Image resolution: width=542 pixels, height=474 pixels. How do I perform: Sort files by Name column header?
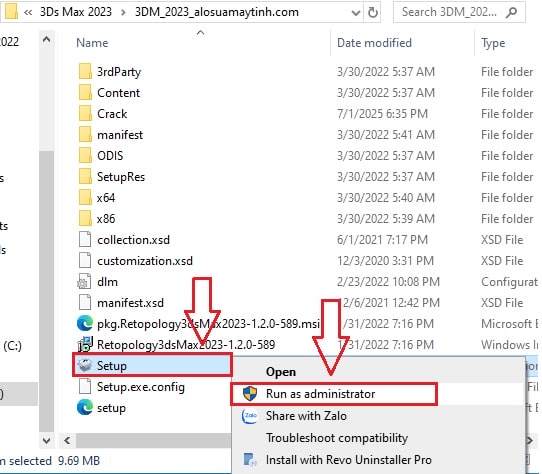point(92,43)
